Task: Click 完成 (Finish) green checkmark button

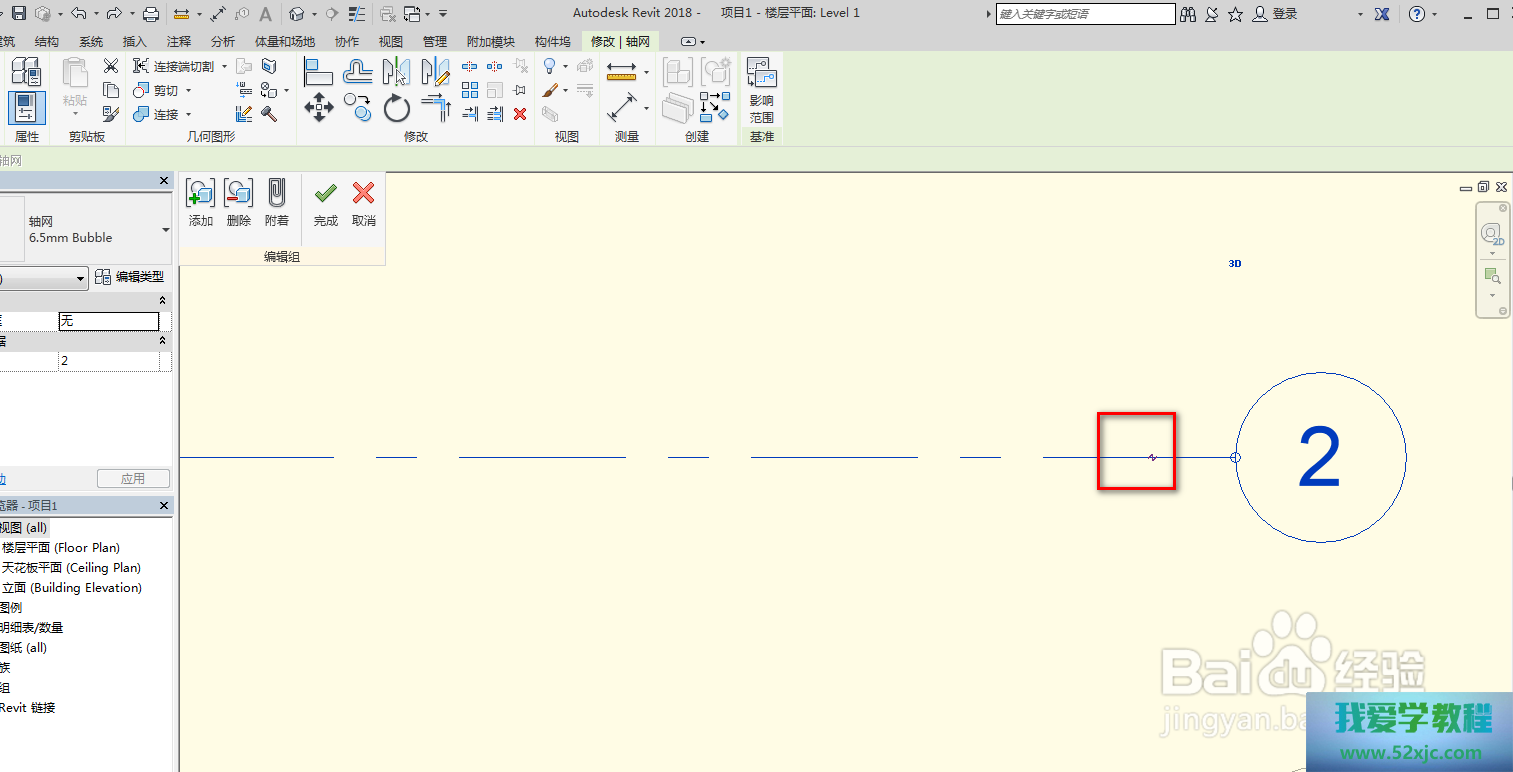Action: pos(326,193)
